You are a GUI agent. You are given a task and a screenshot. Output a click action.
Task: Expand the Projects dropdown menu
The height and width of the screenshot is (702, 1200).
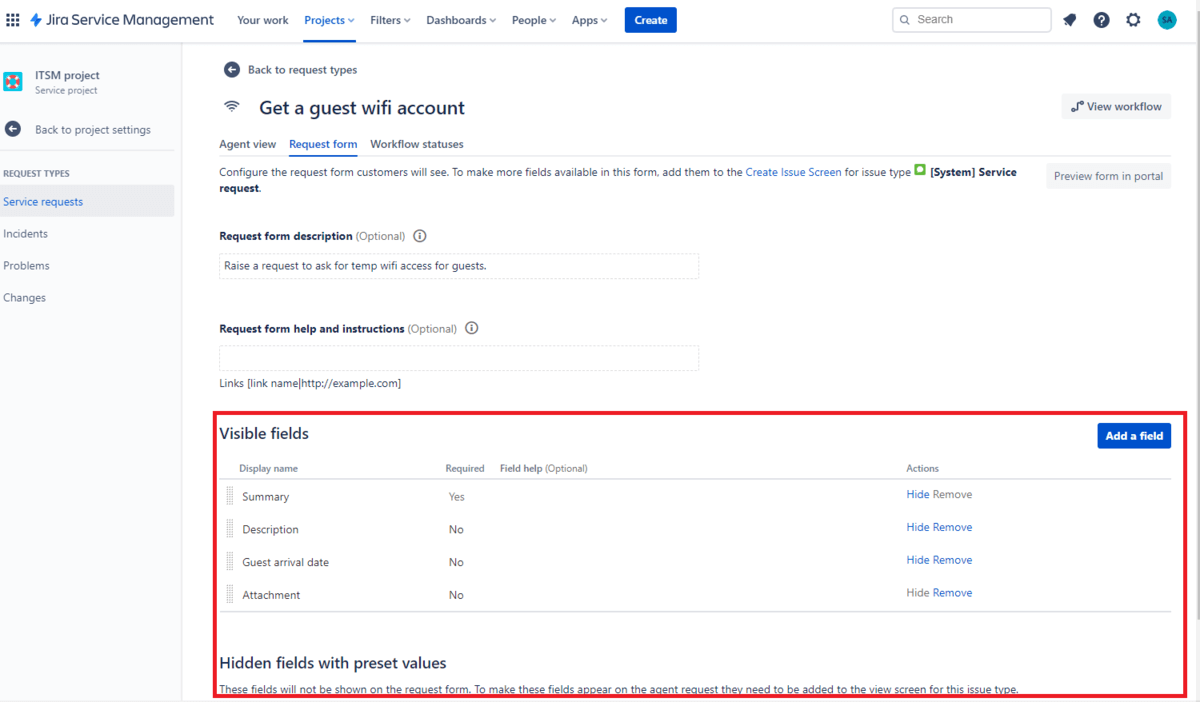click(x=329, y=20)
